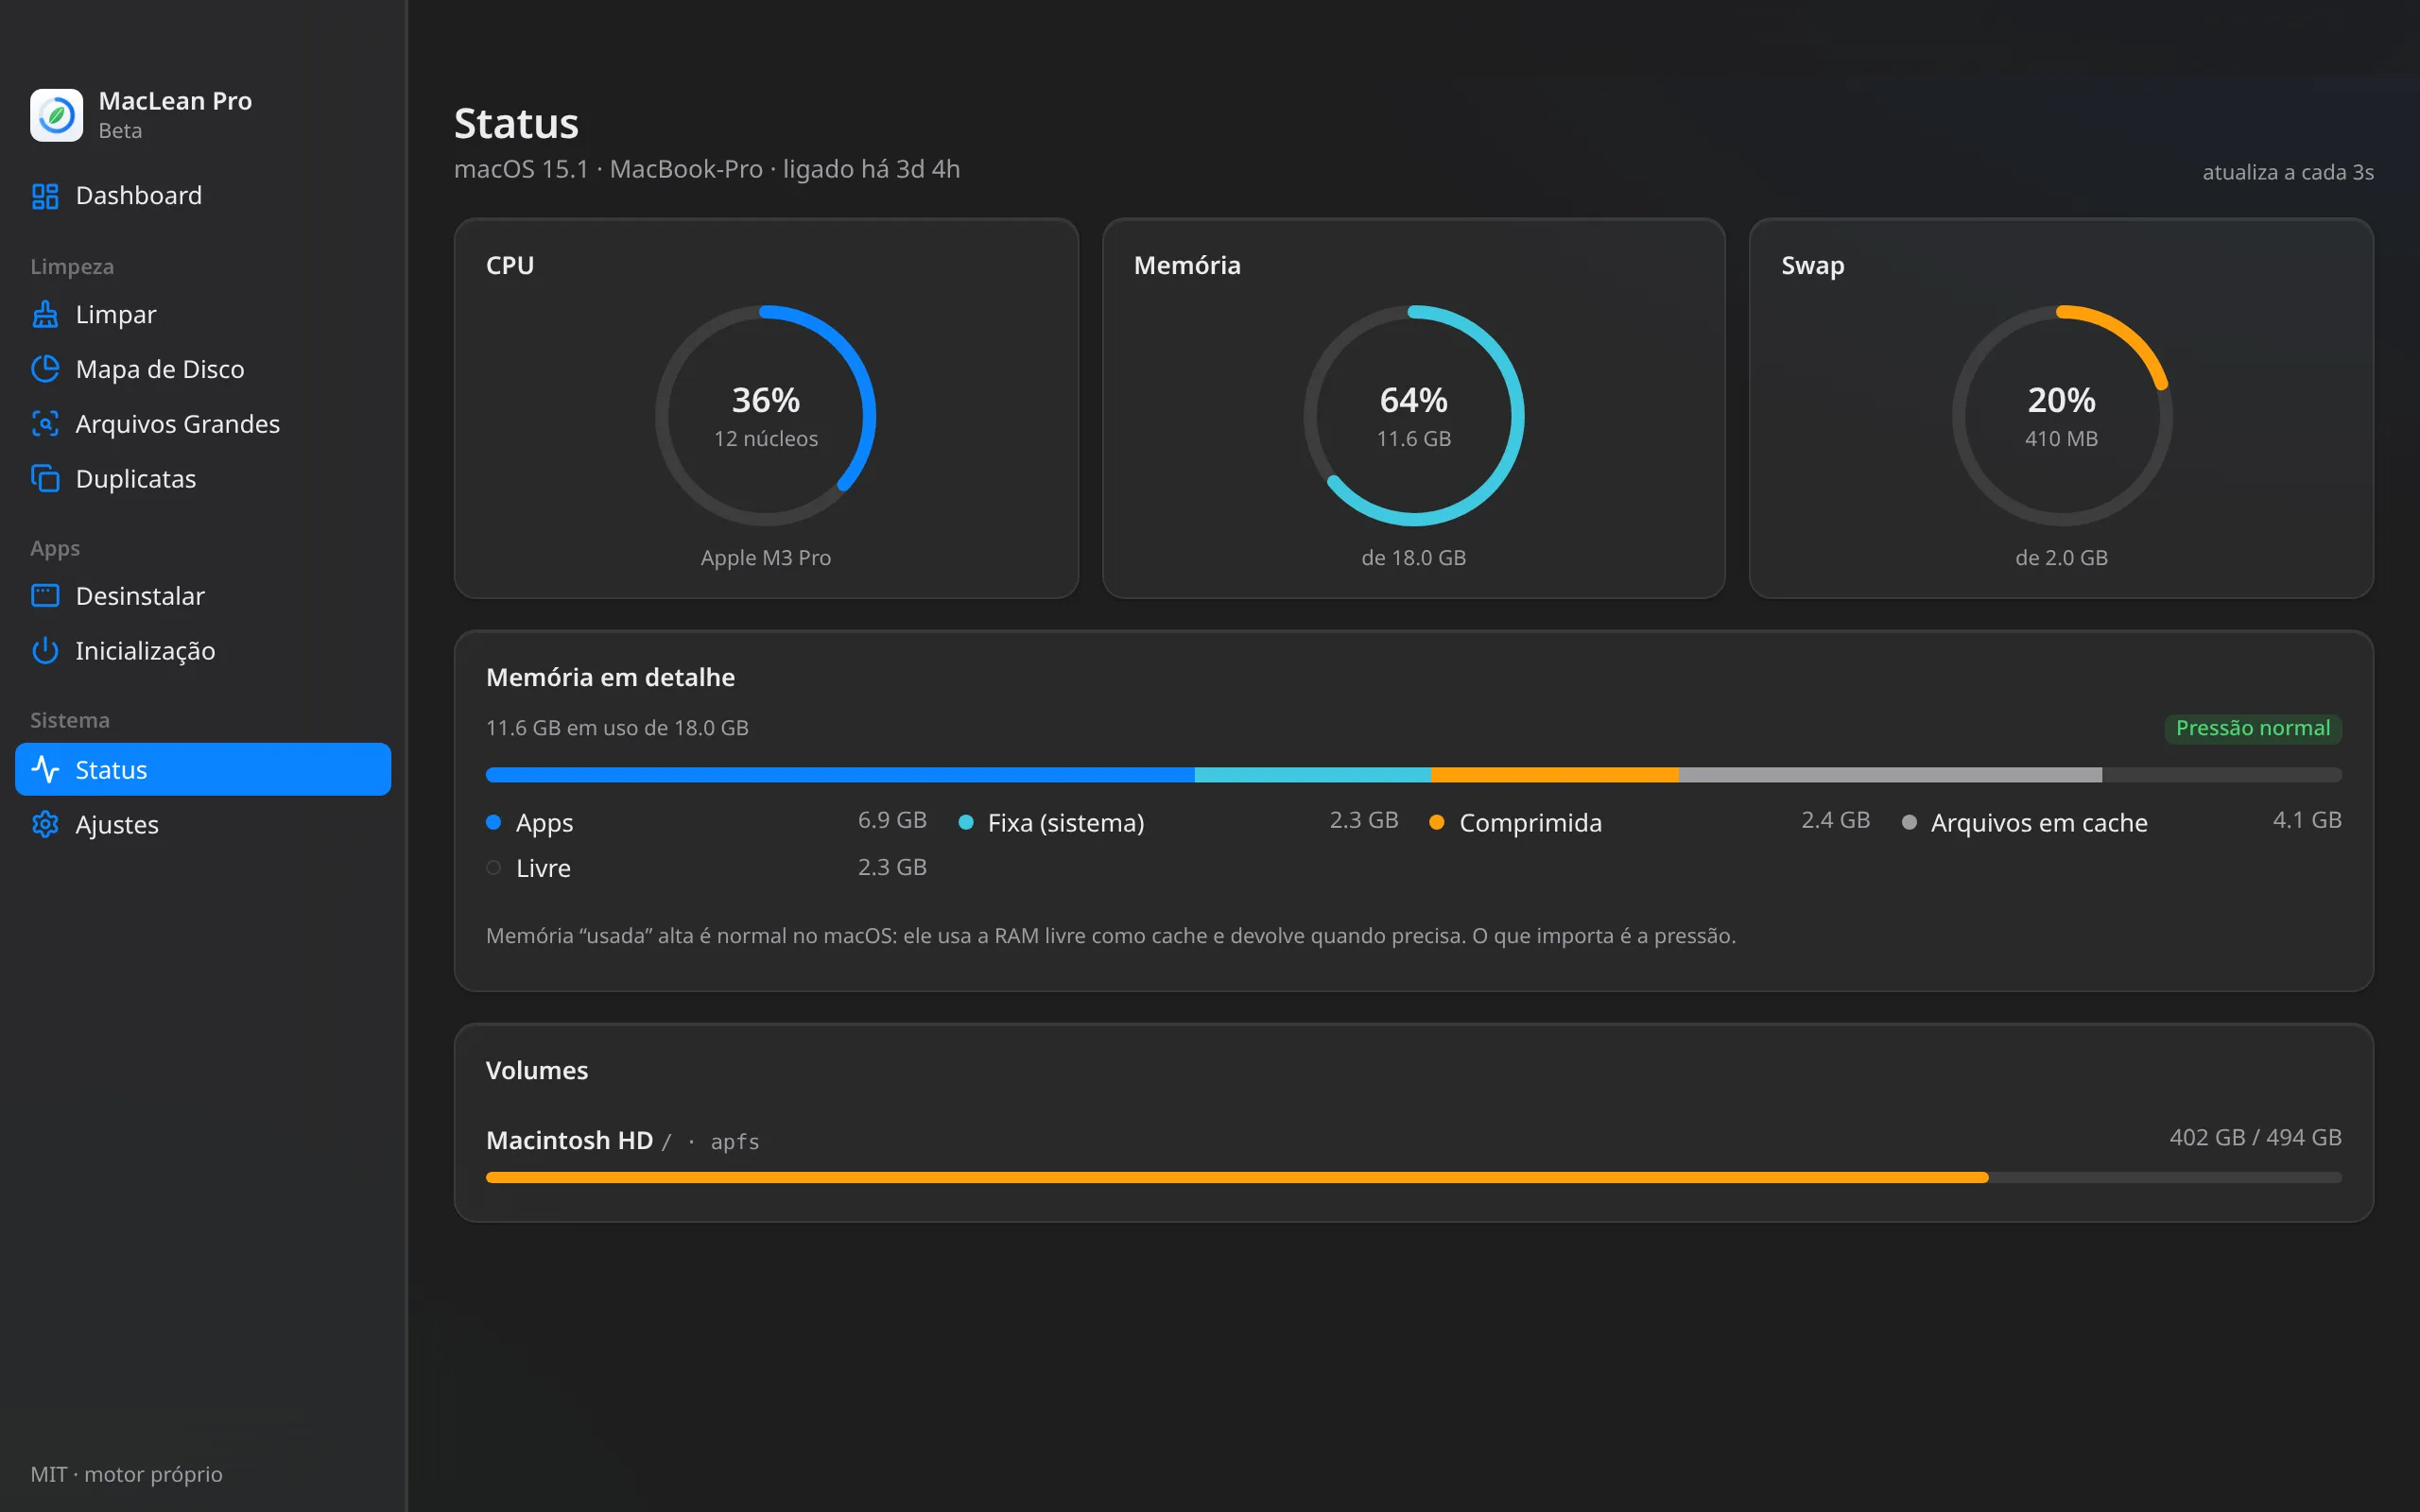Open Mapa de Disco page
The height and width of the screenshot is (1512, 2420).
[x=203, y=369]
